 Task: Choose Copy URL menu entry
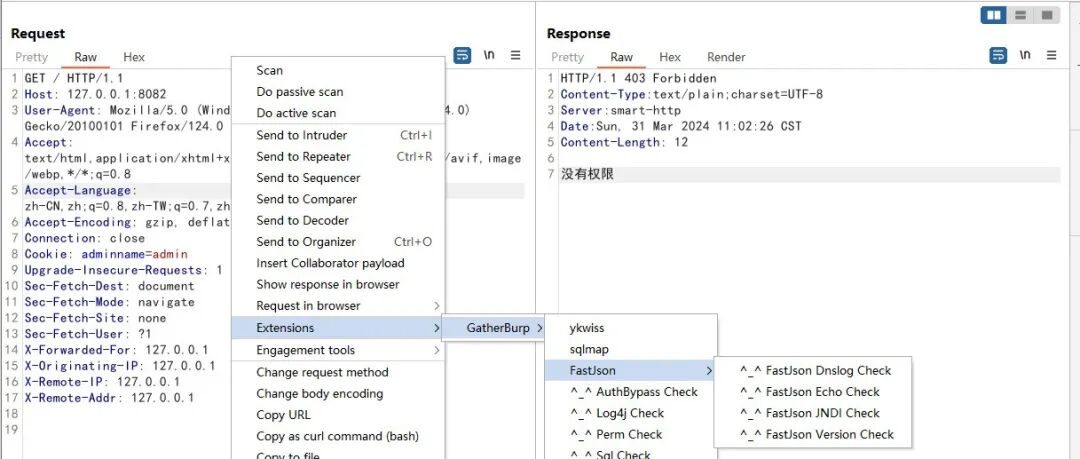(338, 415)
